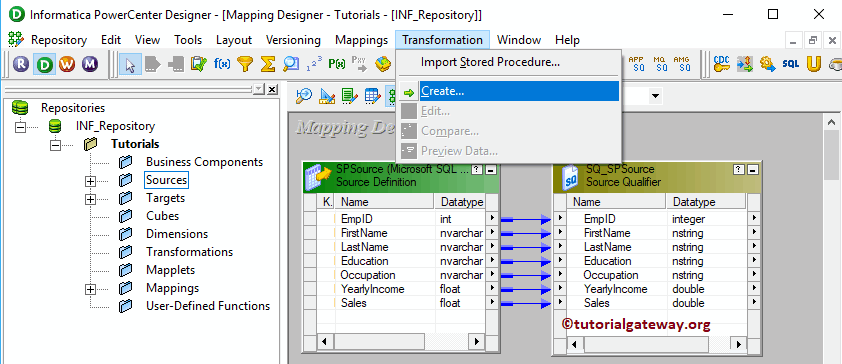This screenshot has height=364, width=842.
Task: Click the Designer app icon in title bar
Action: click(x=17, y=14)
